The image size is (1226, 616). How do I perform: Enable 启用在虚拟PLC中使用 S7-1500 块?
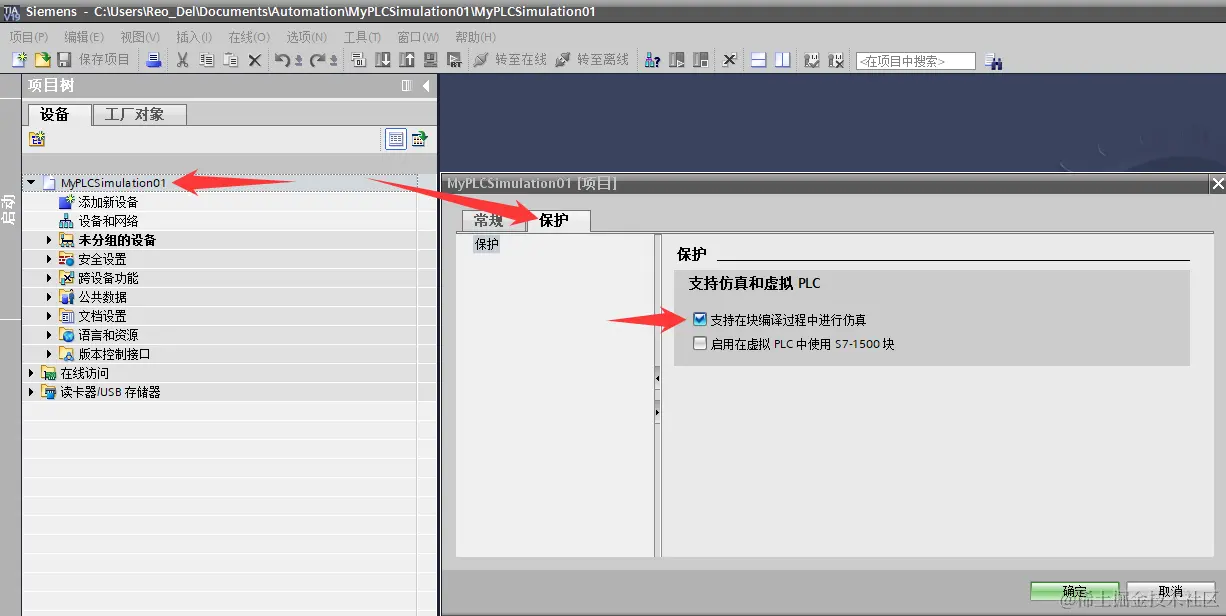coord(699,343)
